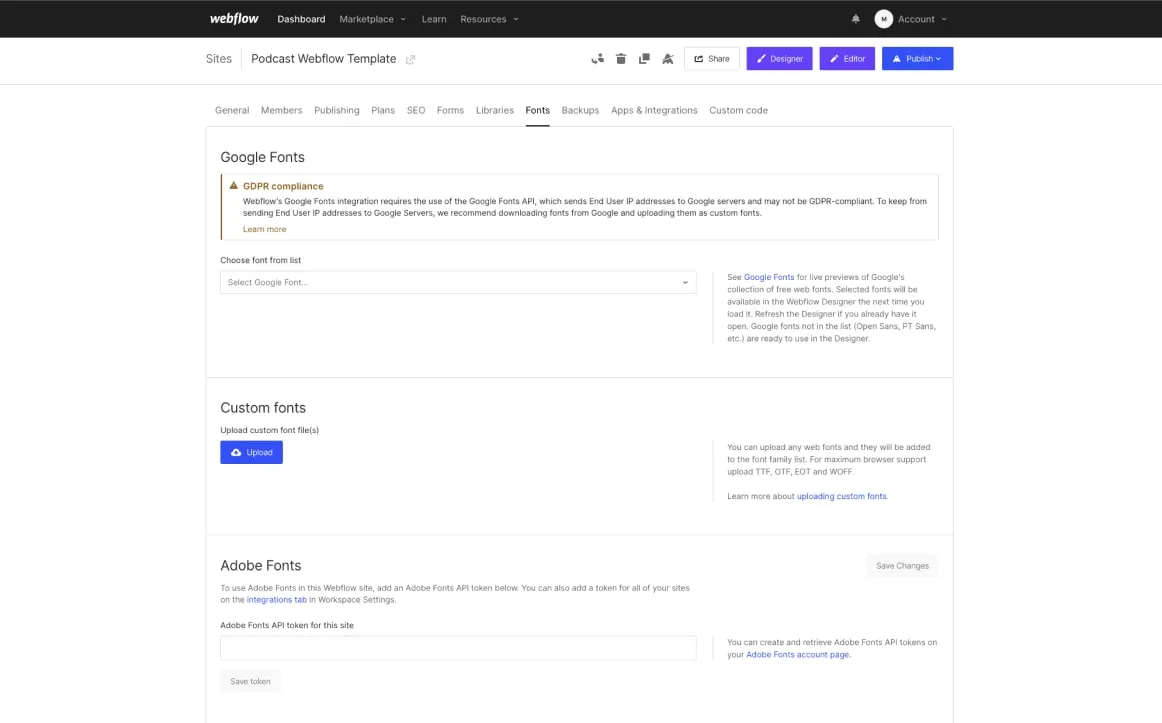Switch to the Members tab
The height and width of the screenshot is (723, 1162).
pyautogui.click(x=282, y=110)
